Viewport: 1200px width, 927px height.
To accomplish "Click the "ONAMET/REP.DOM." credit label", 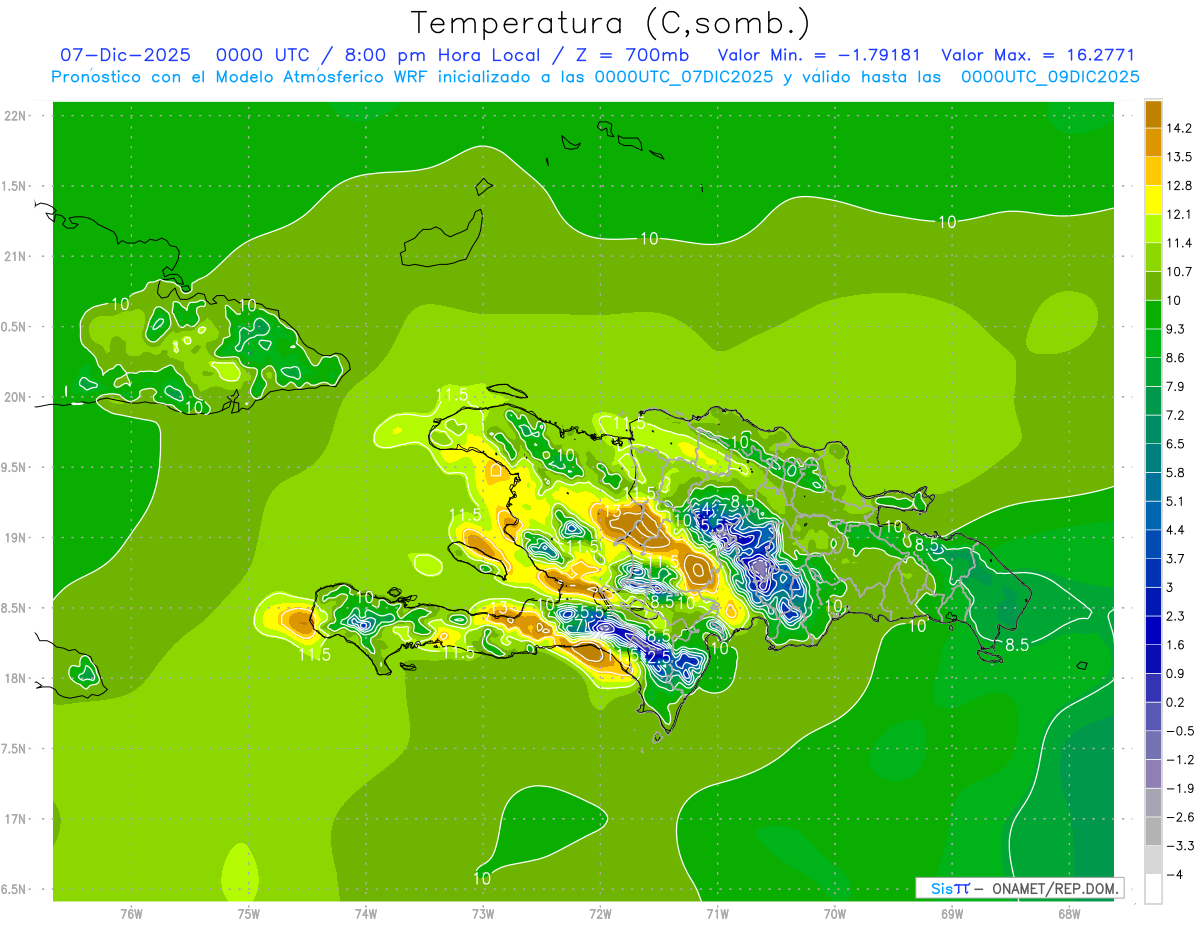I will pos(1054,888).
